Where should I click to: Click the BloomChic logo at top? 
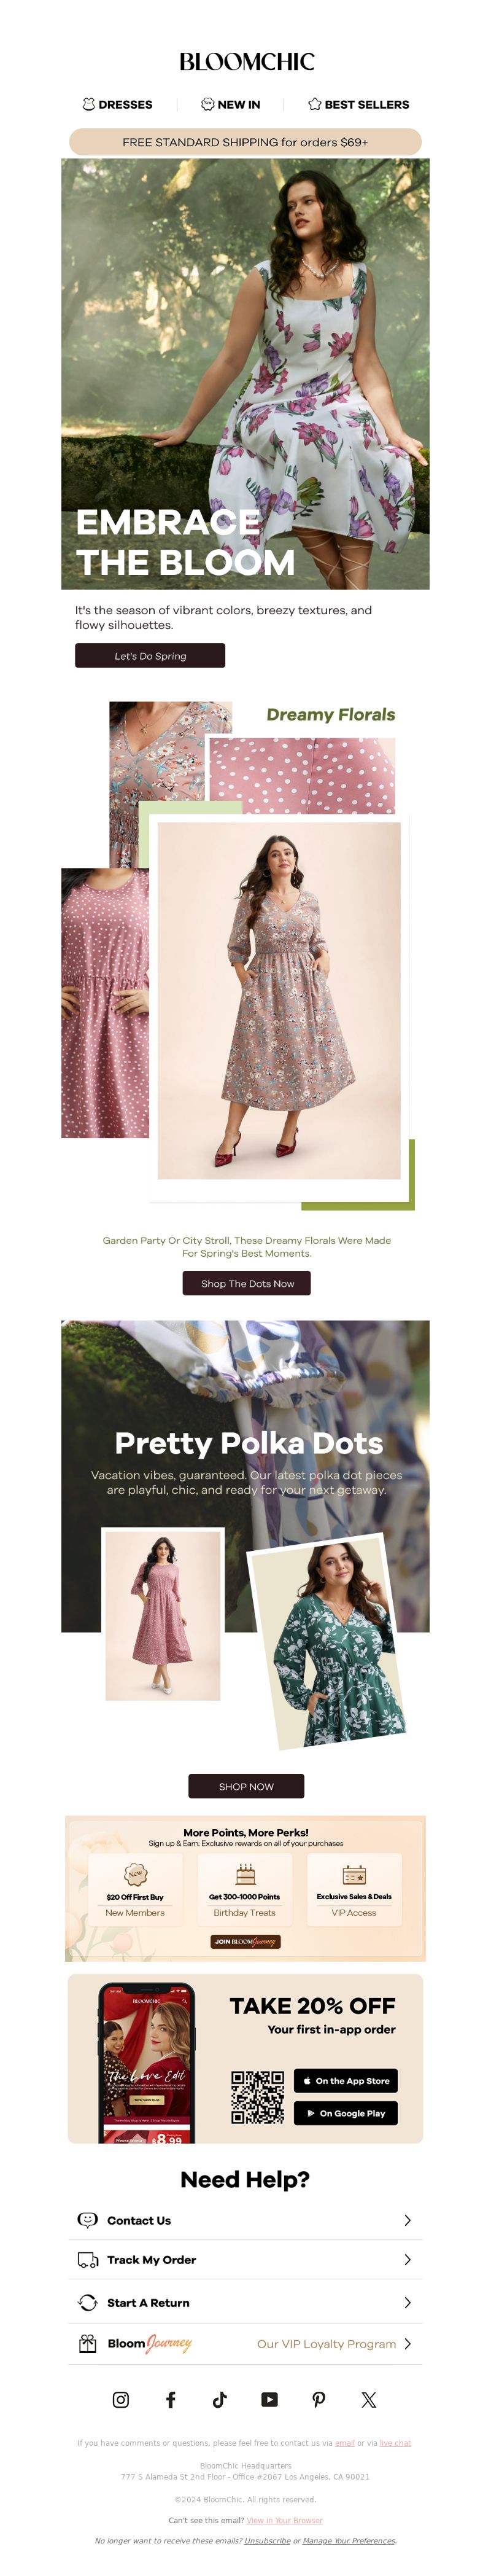246,62
